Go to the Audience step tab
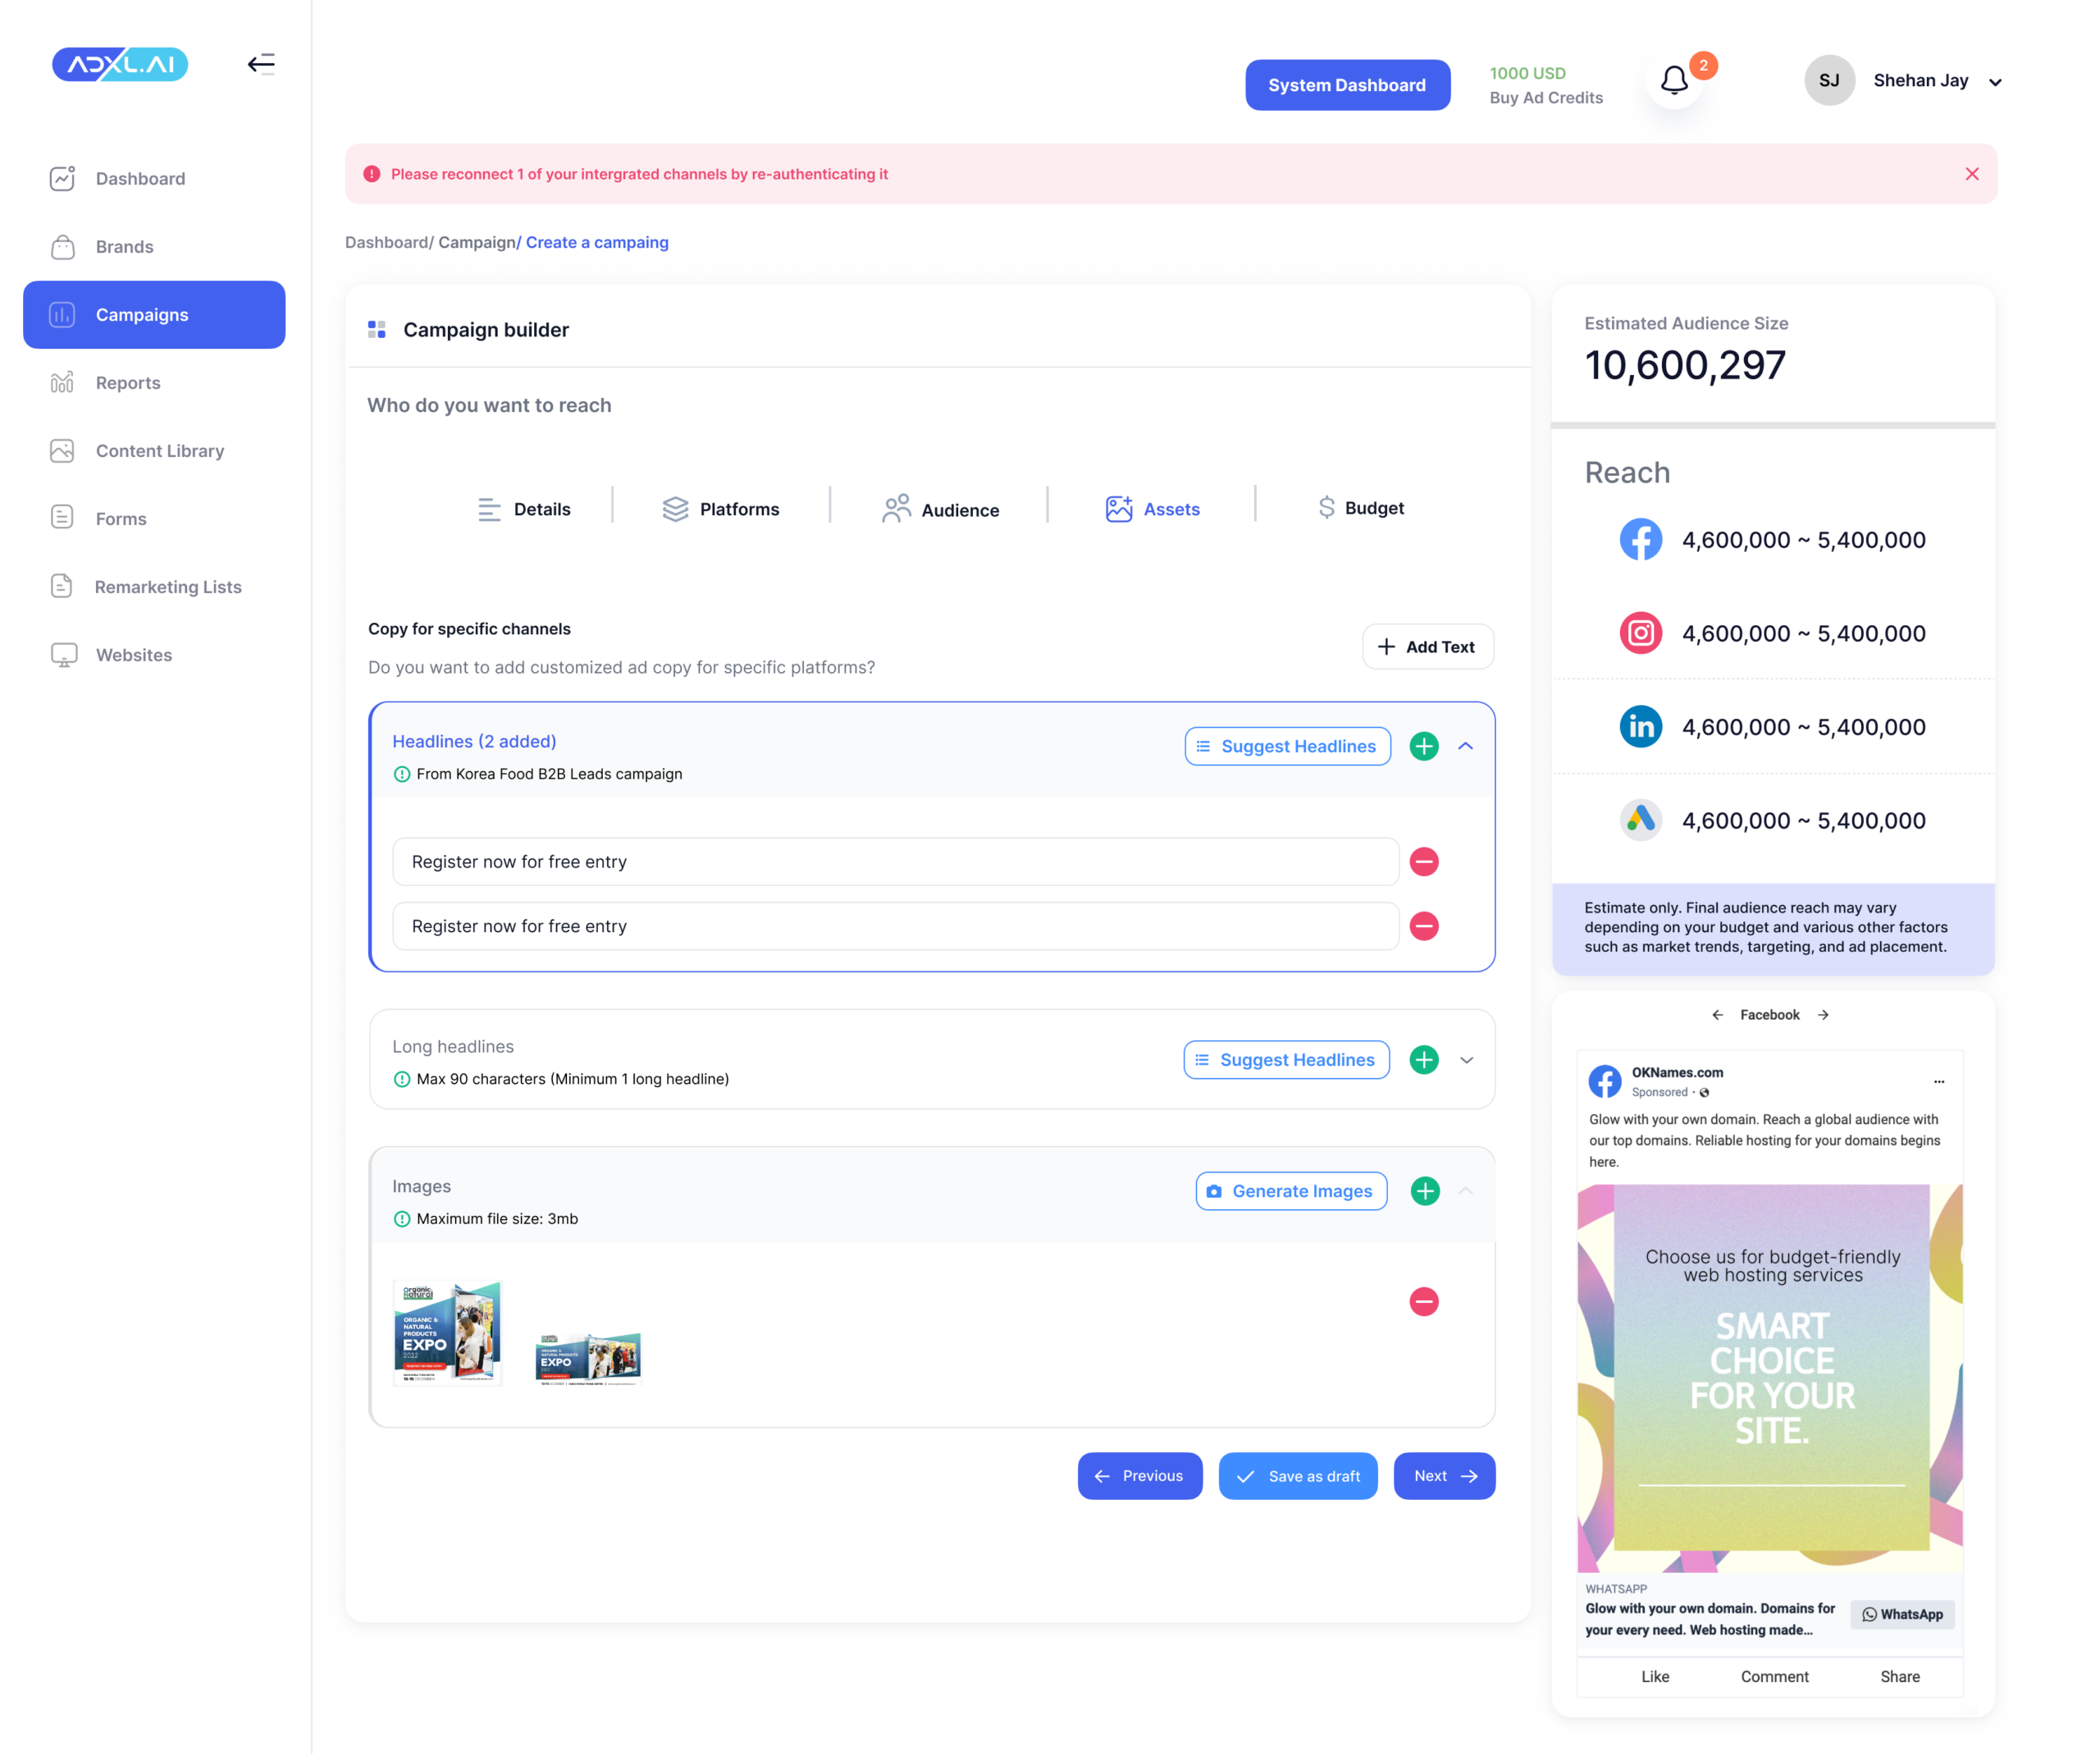Viewport: 2100px width, 1755px height. pos(940,509)
